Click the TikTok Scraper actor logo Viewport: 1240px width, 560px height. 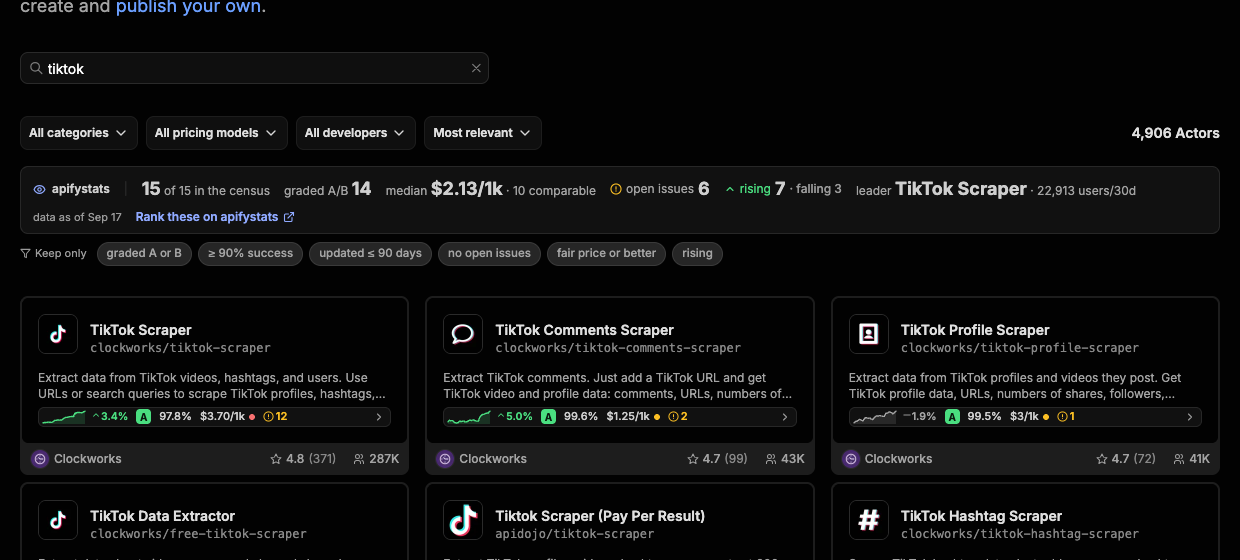pyautogui.click(x=58, y=334)
